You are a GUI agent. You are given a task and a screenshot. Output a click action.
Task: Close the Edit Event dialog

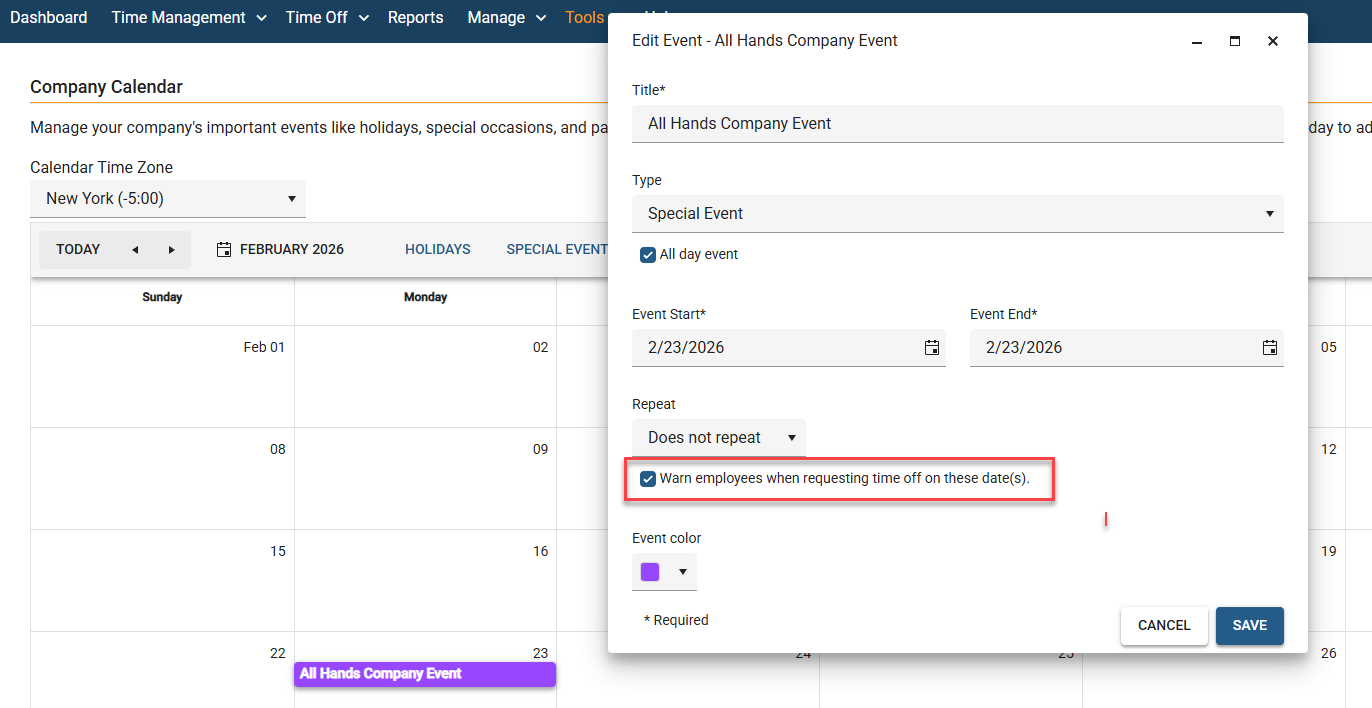point(1273,41)
